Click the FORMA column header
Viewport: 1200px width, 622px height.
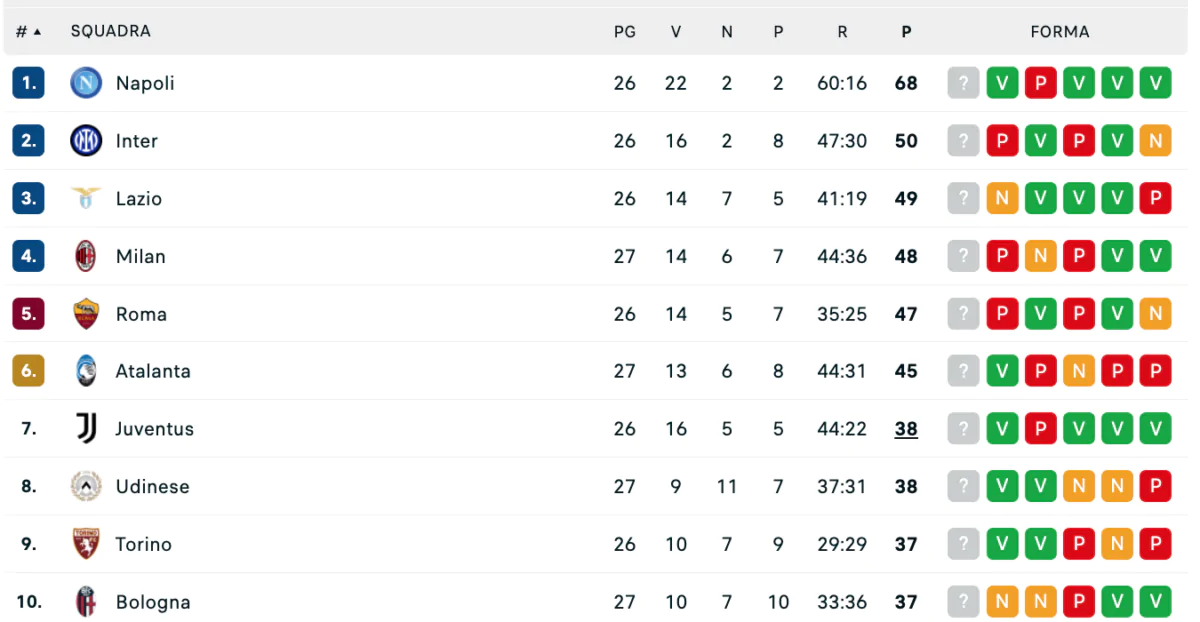1060,32
